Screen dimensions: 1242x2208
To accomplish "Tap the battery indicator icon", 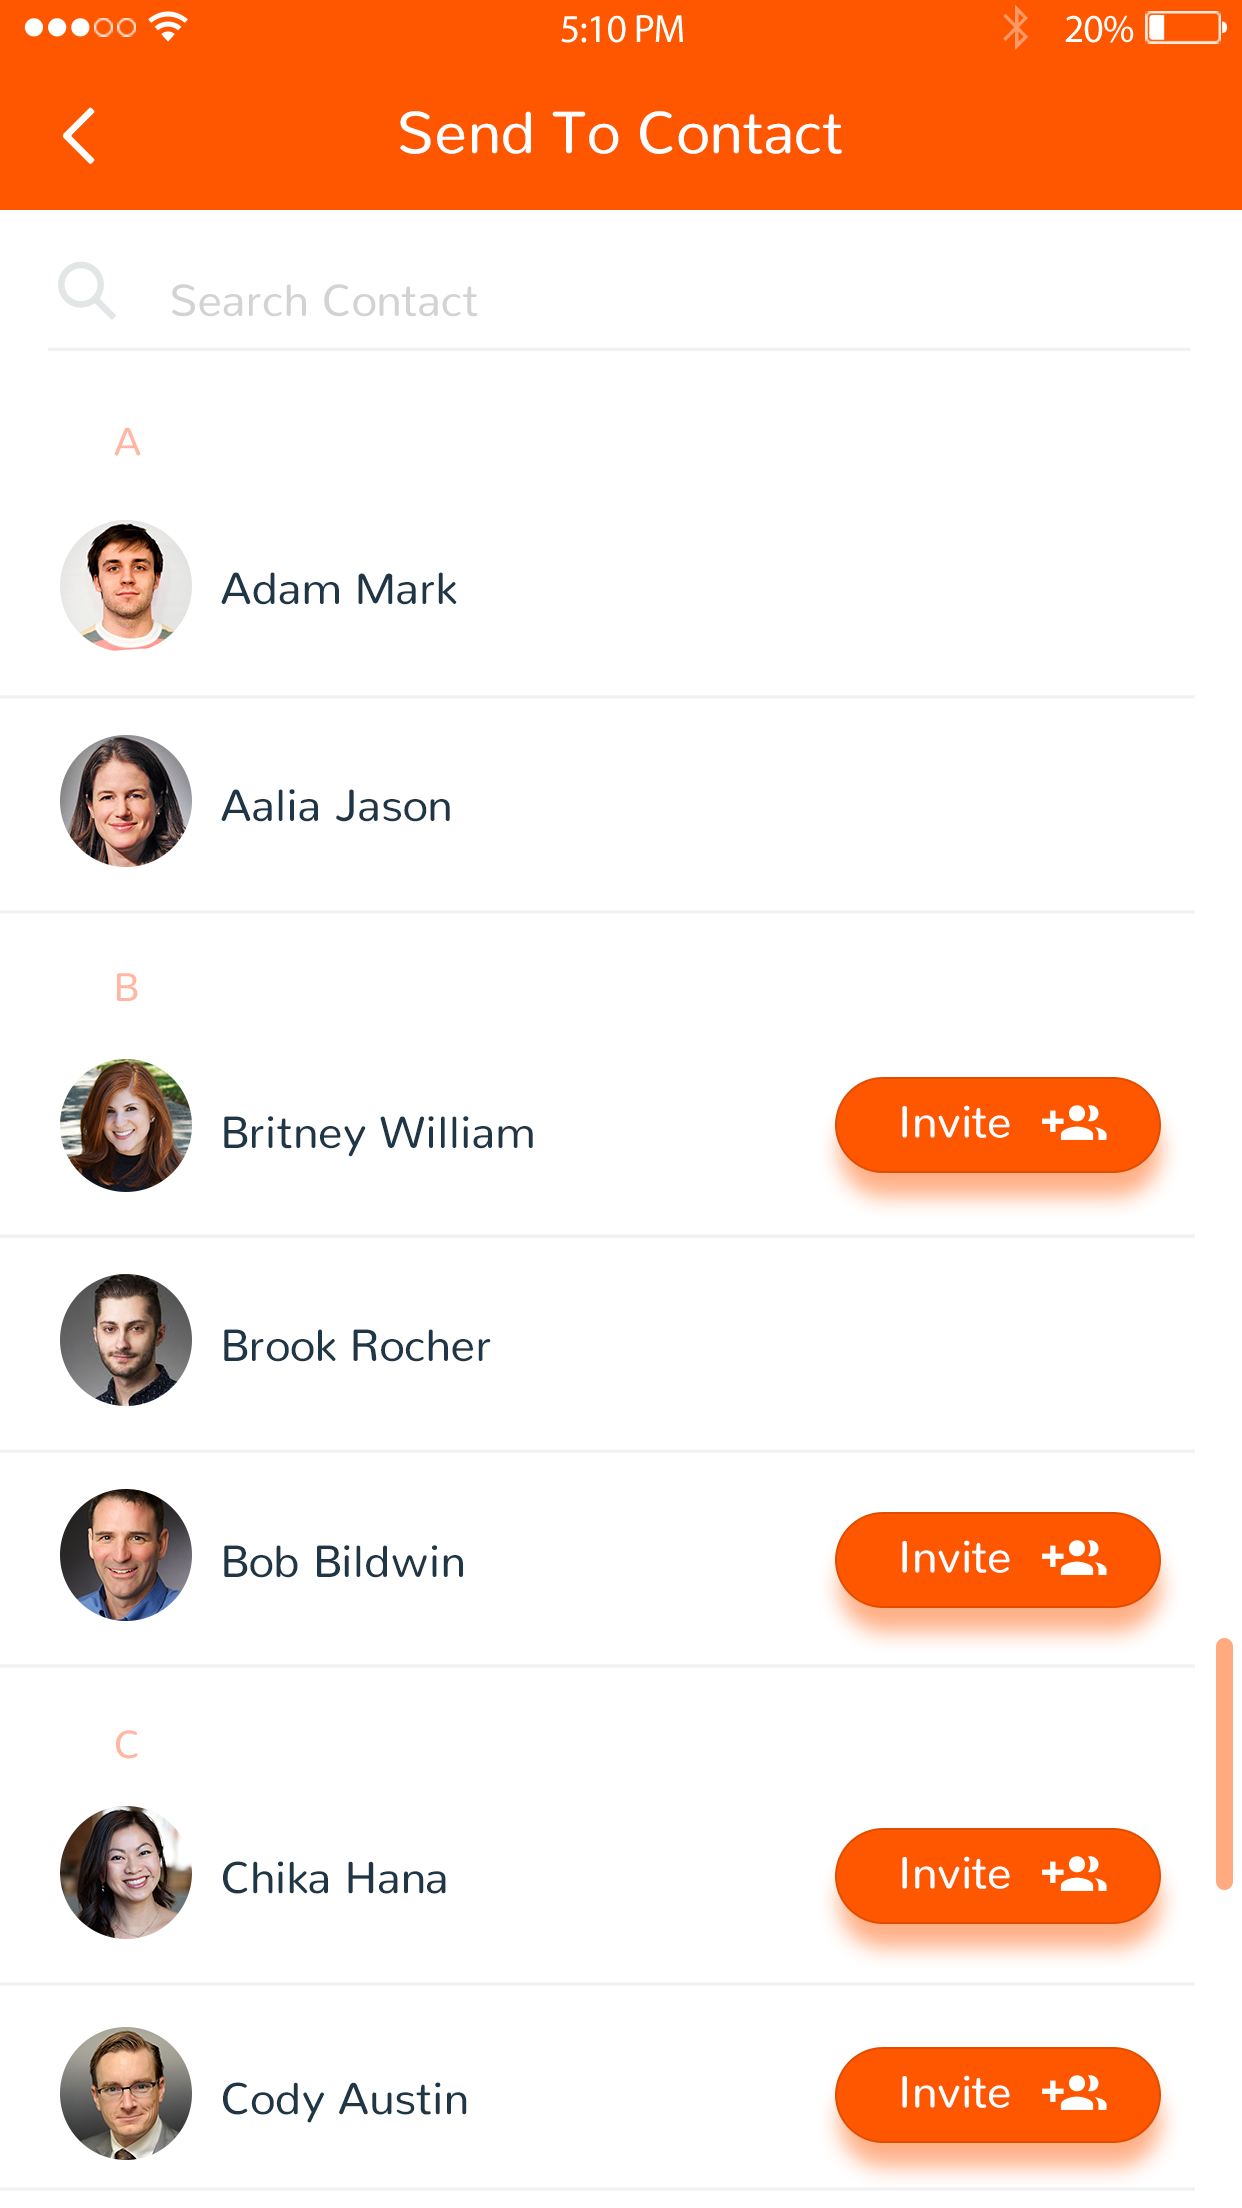I will [1186, 28].
